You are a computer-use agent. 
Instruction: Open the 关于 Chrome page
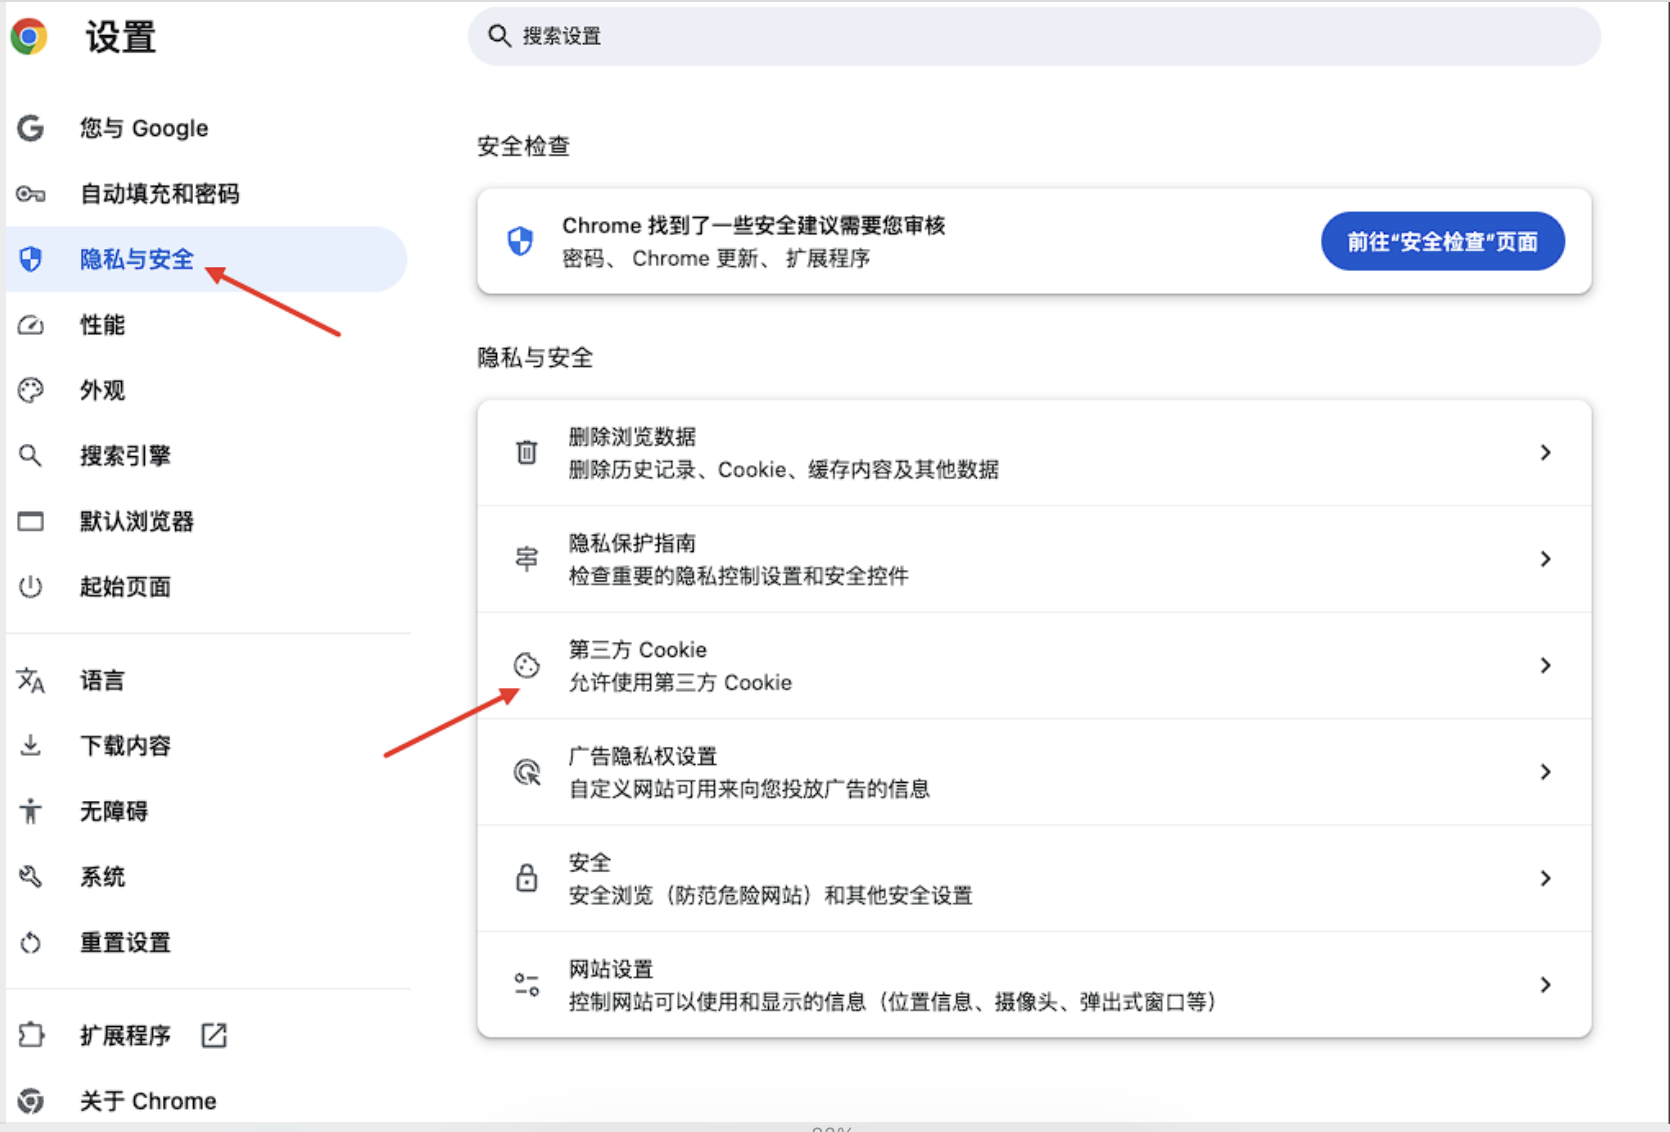(148, 1100)
